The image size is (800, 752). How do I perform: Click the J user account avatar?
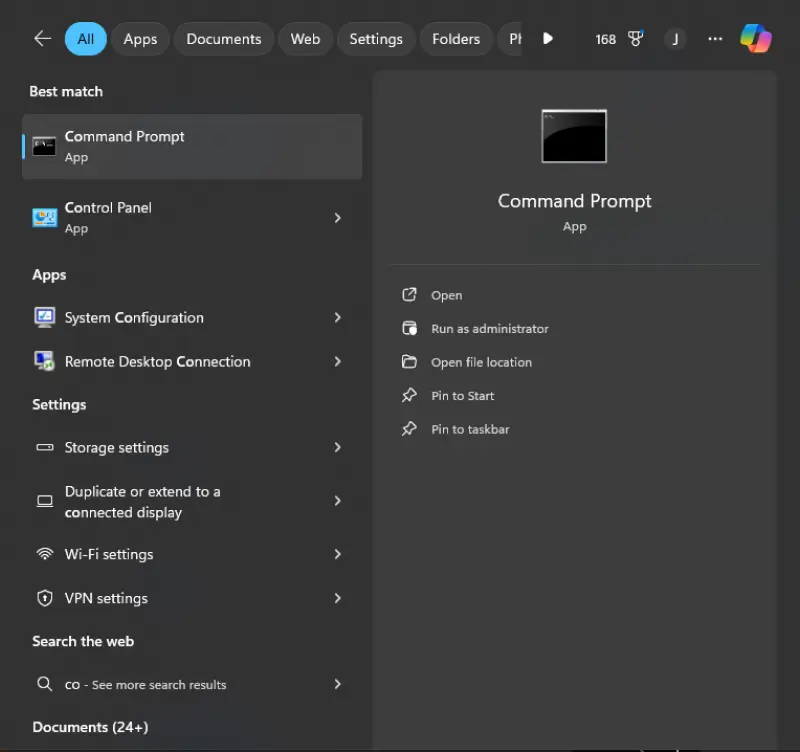675,39
